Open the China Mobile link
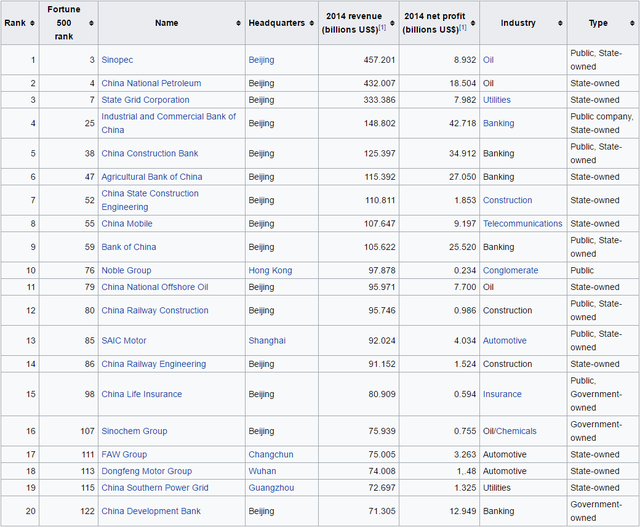 pyautogui.click(x=127, y=224)
